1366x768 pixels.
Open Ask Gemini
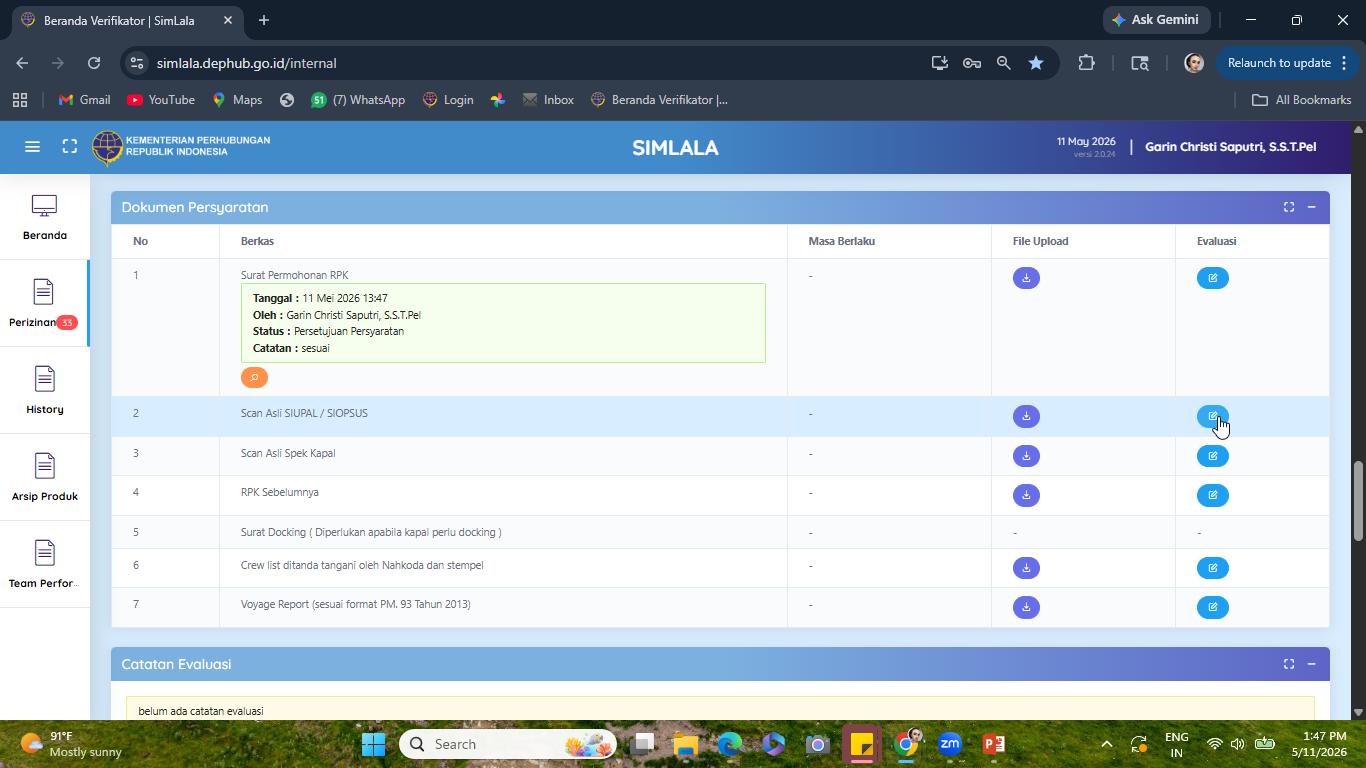[1156, 20]
